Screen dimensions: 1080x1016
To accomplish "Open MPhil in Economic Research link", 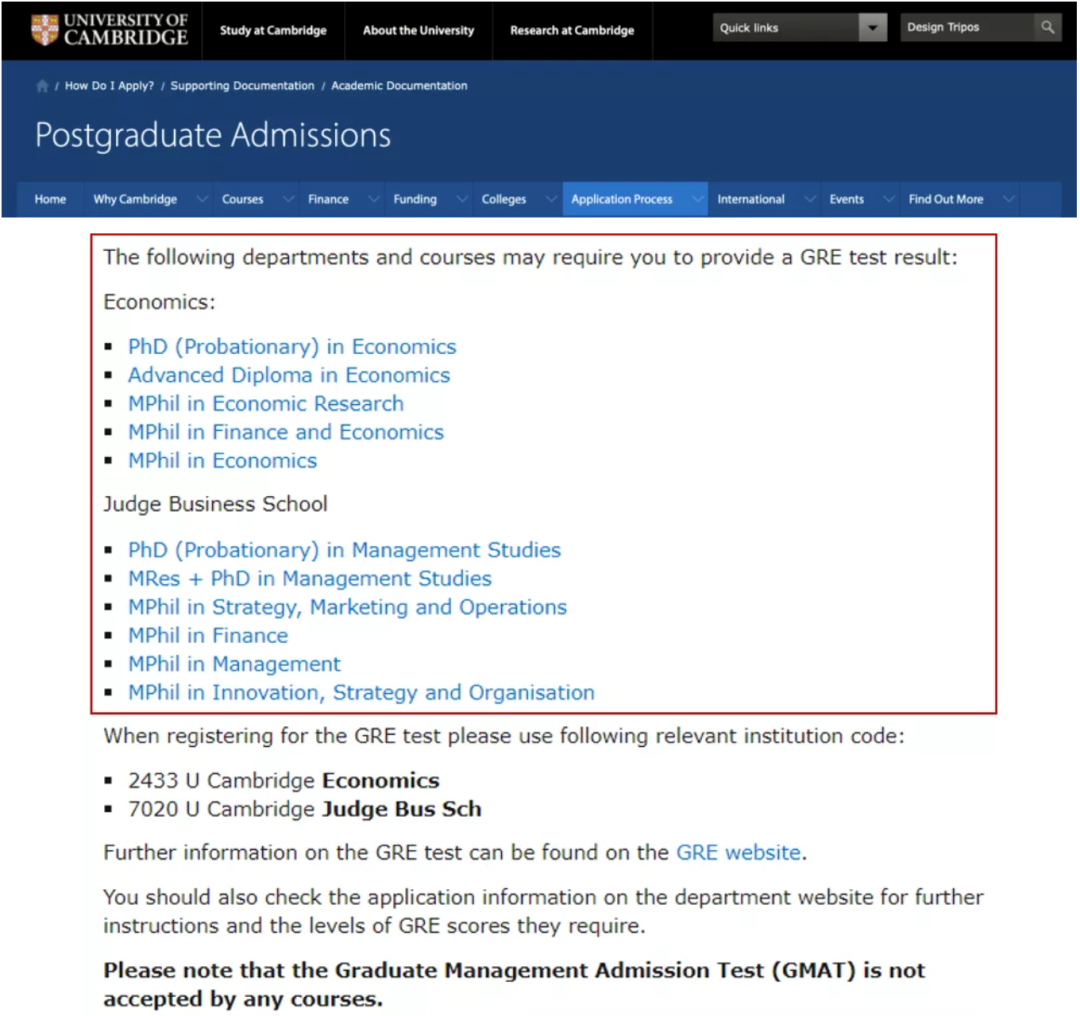I will (x=266, y=404).
